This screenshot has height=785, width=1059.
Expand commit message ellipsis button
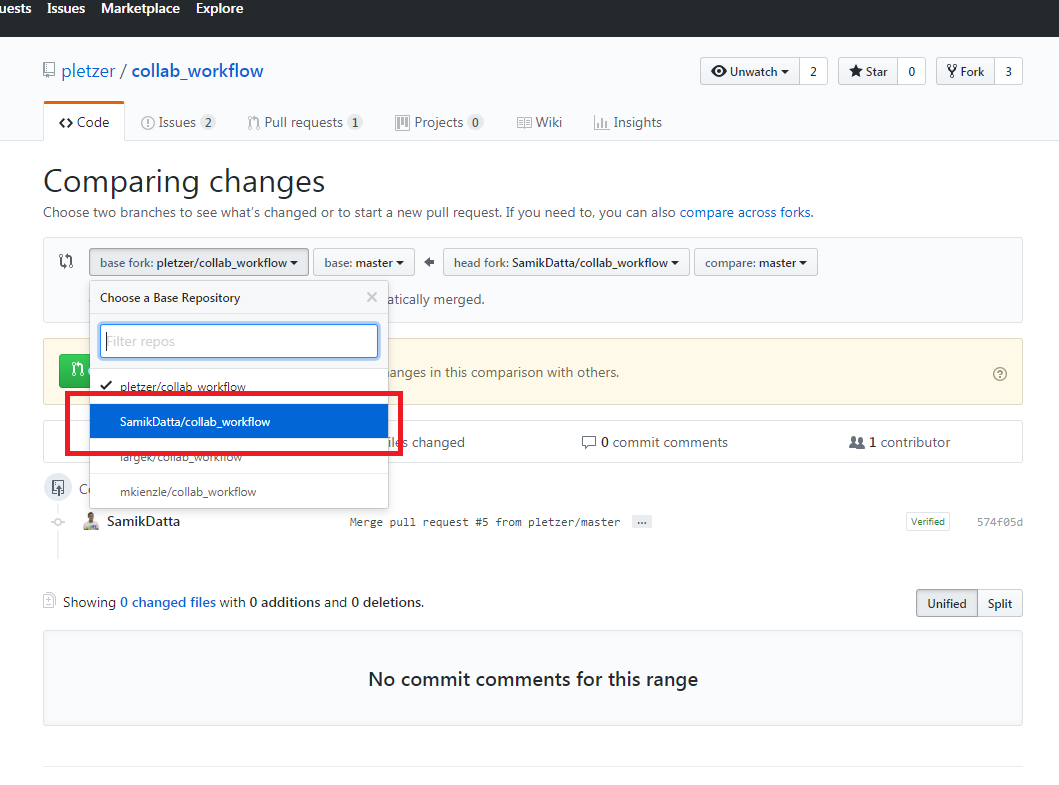(642, 522)
